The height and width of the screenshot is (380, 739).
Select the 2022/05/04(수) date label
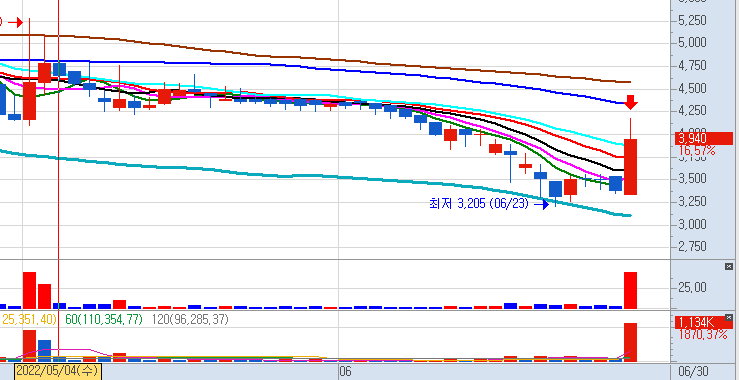[57, 371]
